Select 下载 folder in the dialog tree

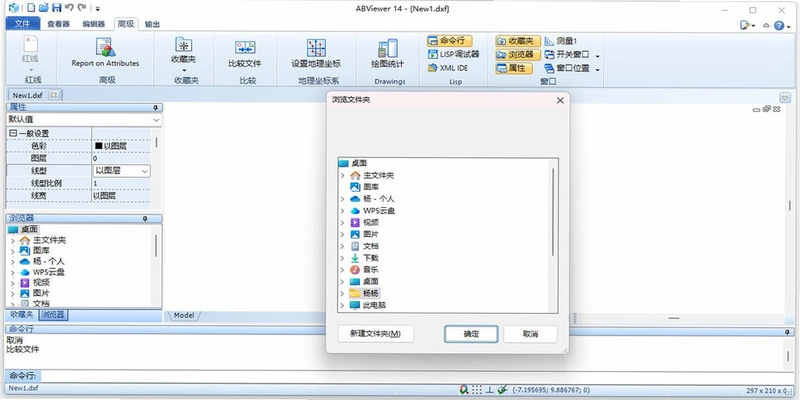point(371,258)
